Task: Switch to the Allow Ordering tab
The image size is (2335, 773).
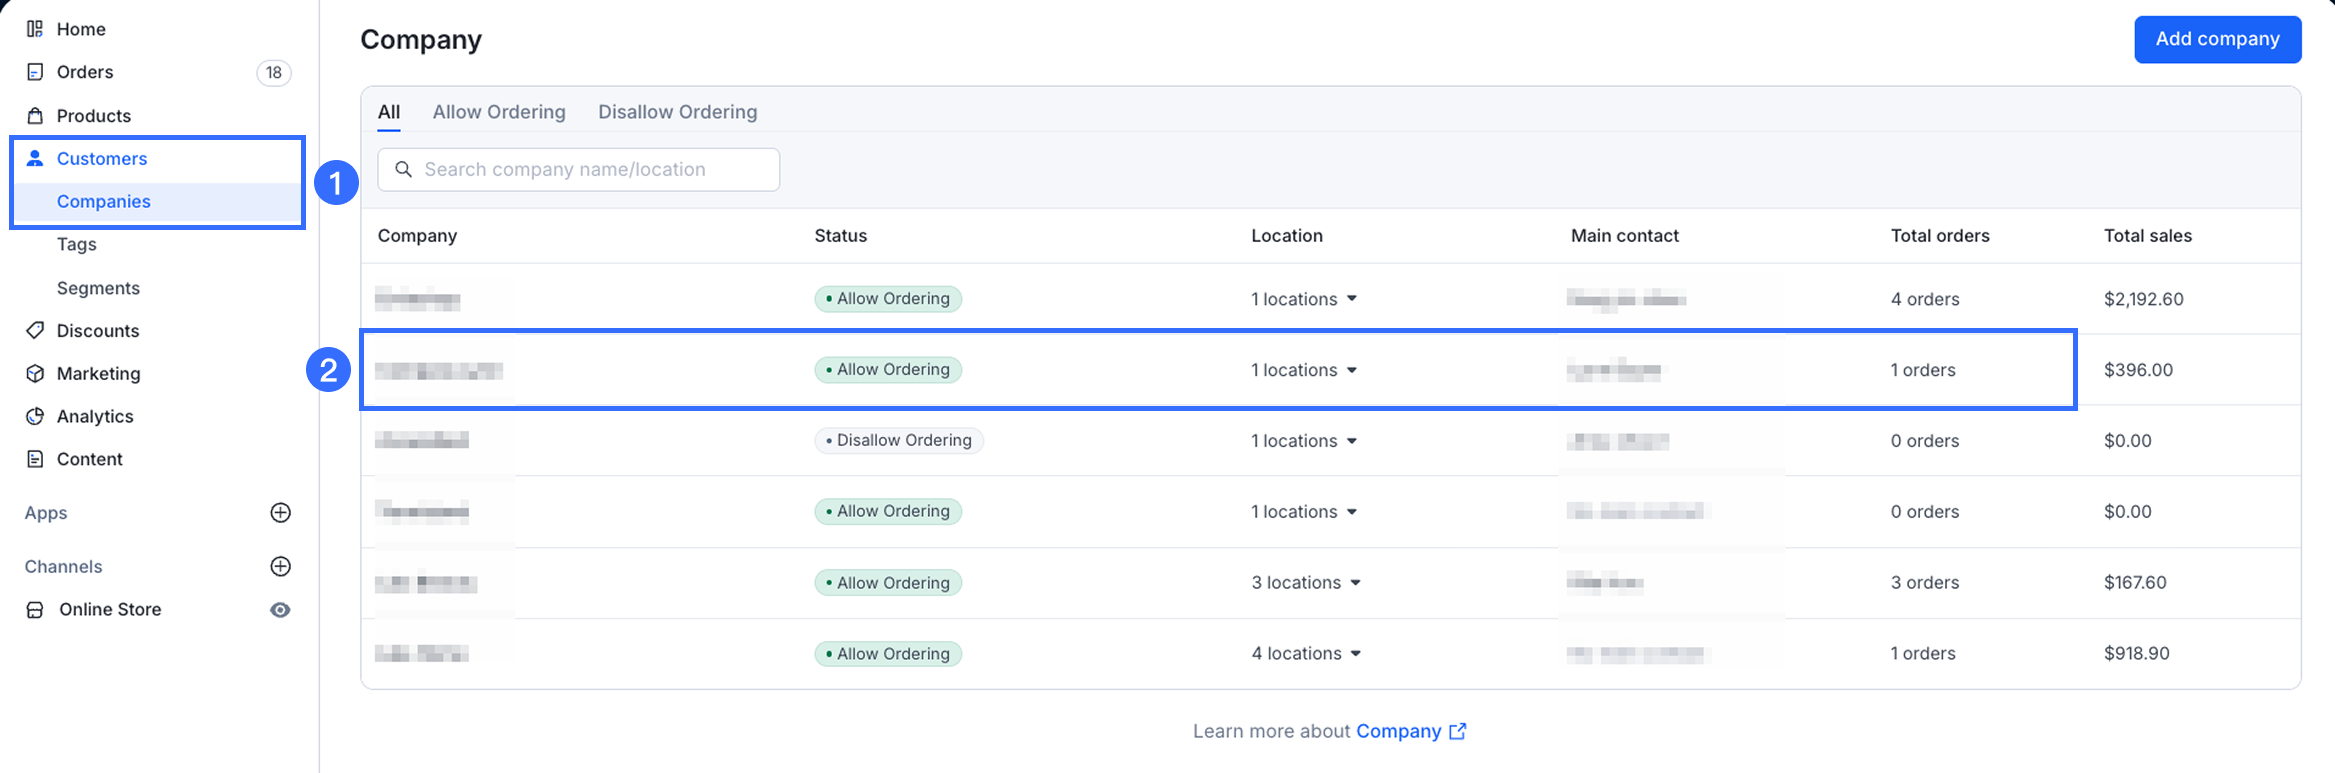Action: [499, 112]
